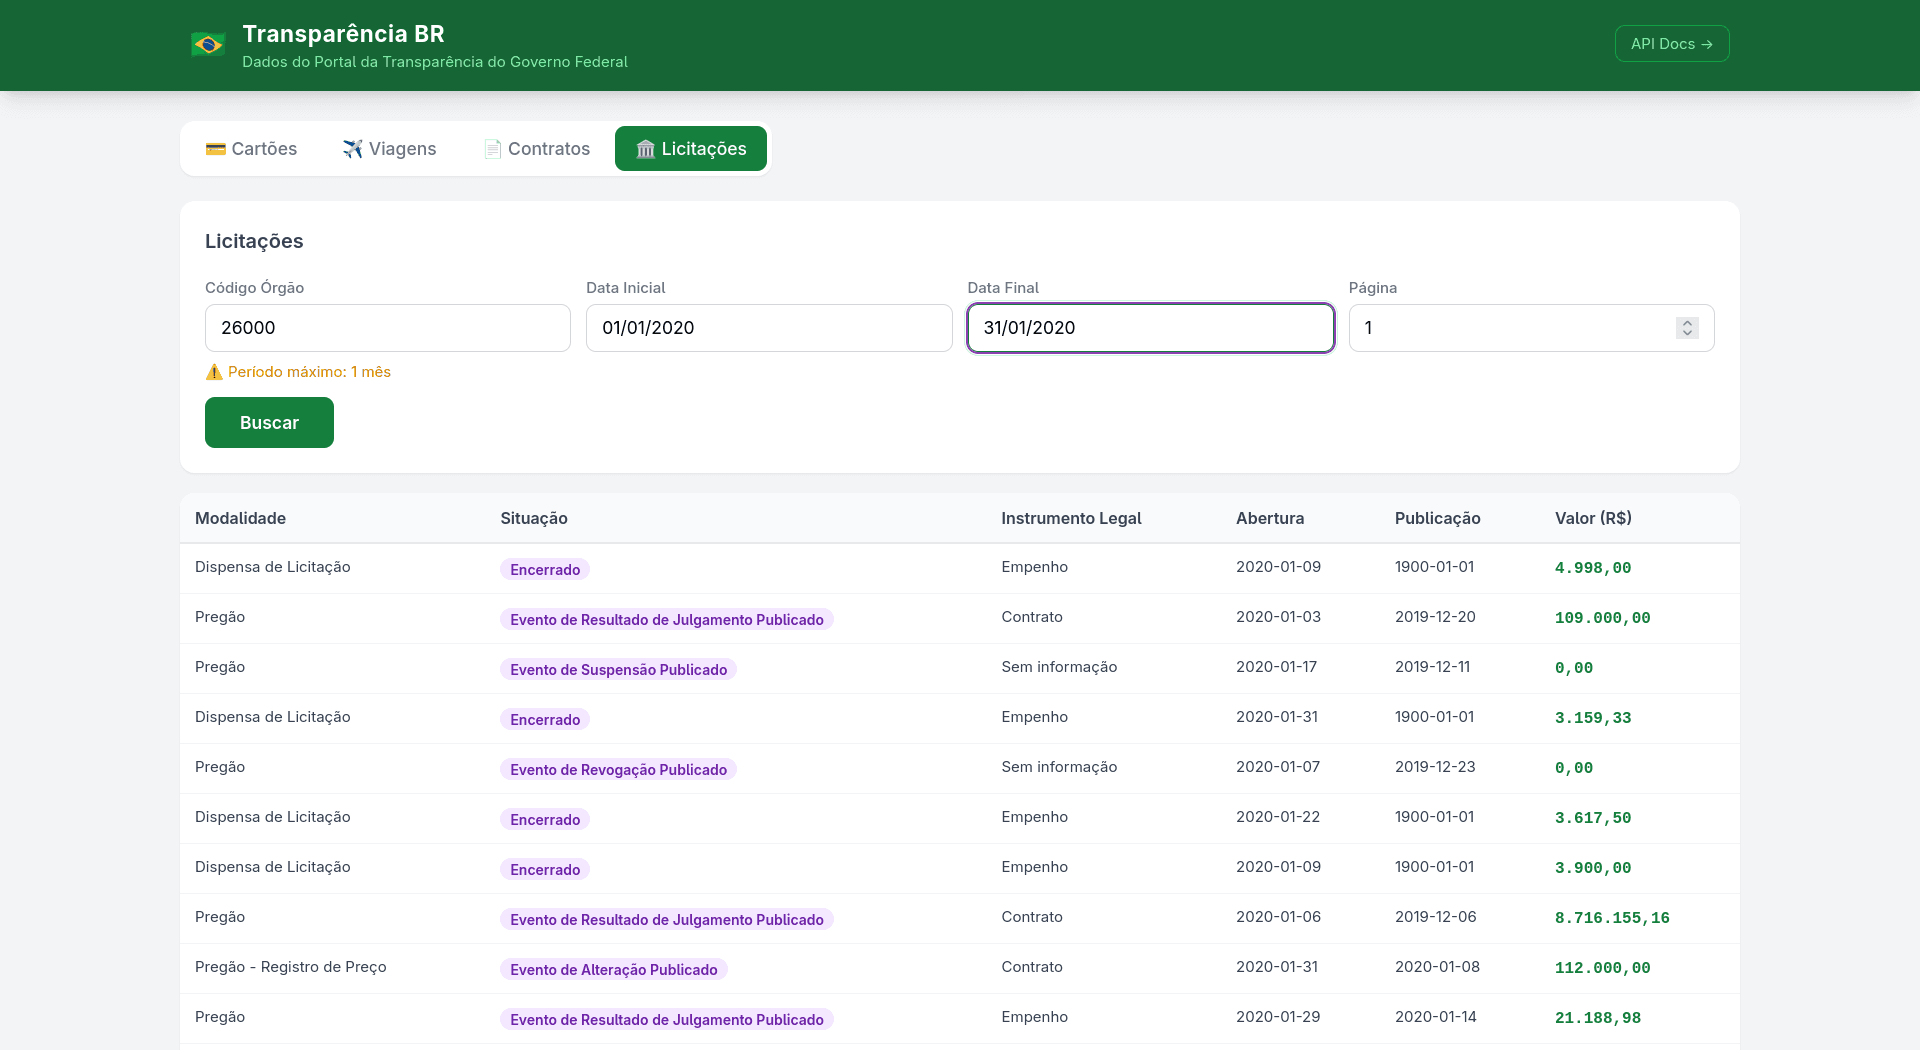Click the Valor (R$) column header

[x=1593, y=518]
